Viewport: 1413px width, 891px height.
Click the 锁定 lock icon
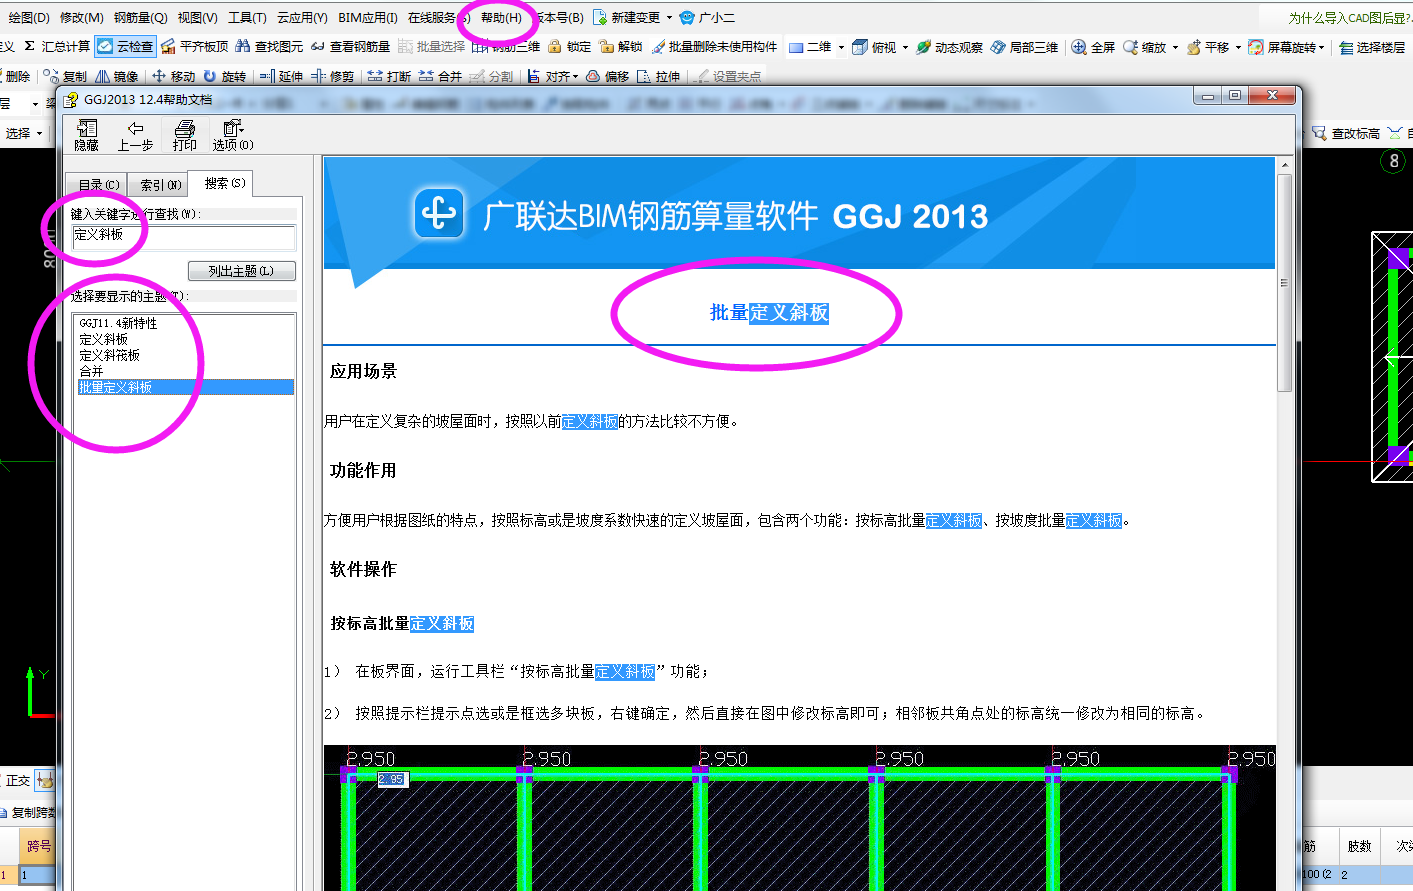(555, 46)
